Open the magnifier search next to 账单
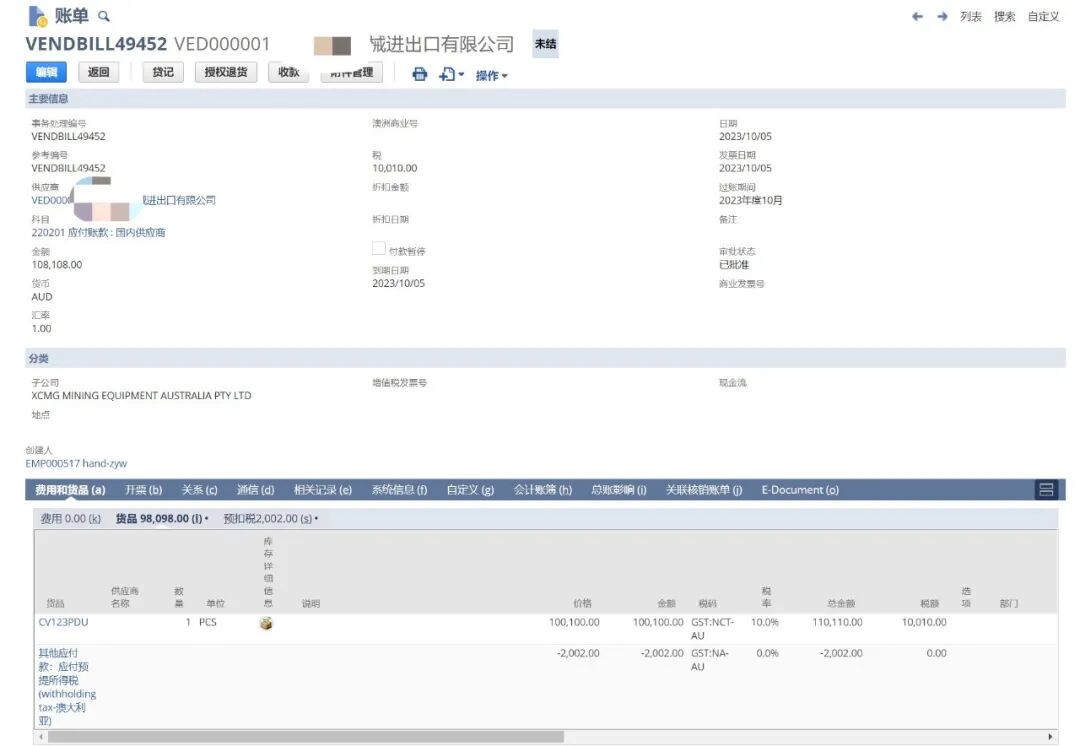Screen dimensions: 1080x746 [x=104, y=16]
